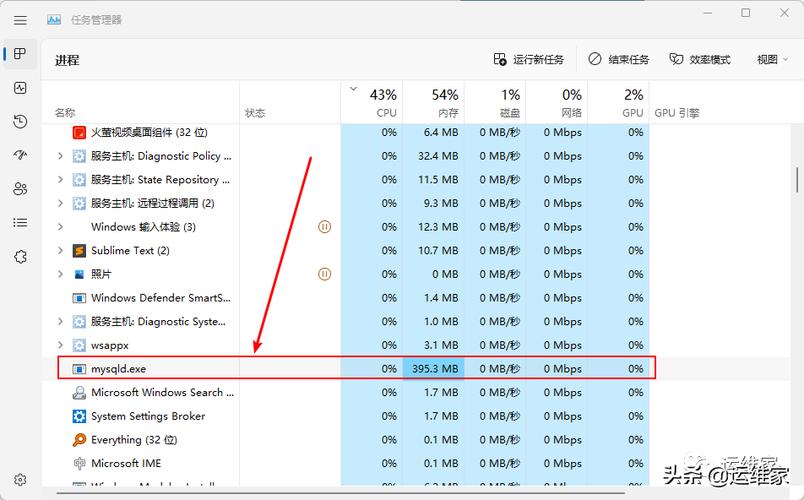Image resolution: width=804 pixels, height=500 pixels.
Task: Click the Microsoft IME icon
Action: (x=79, y=463)
